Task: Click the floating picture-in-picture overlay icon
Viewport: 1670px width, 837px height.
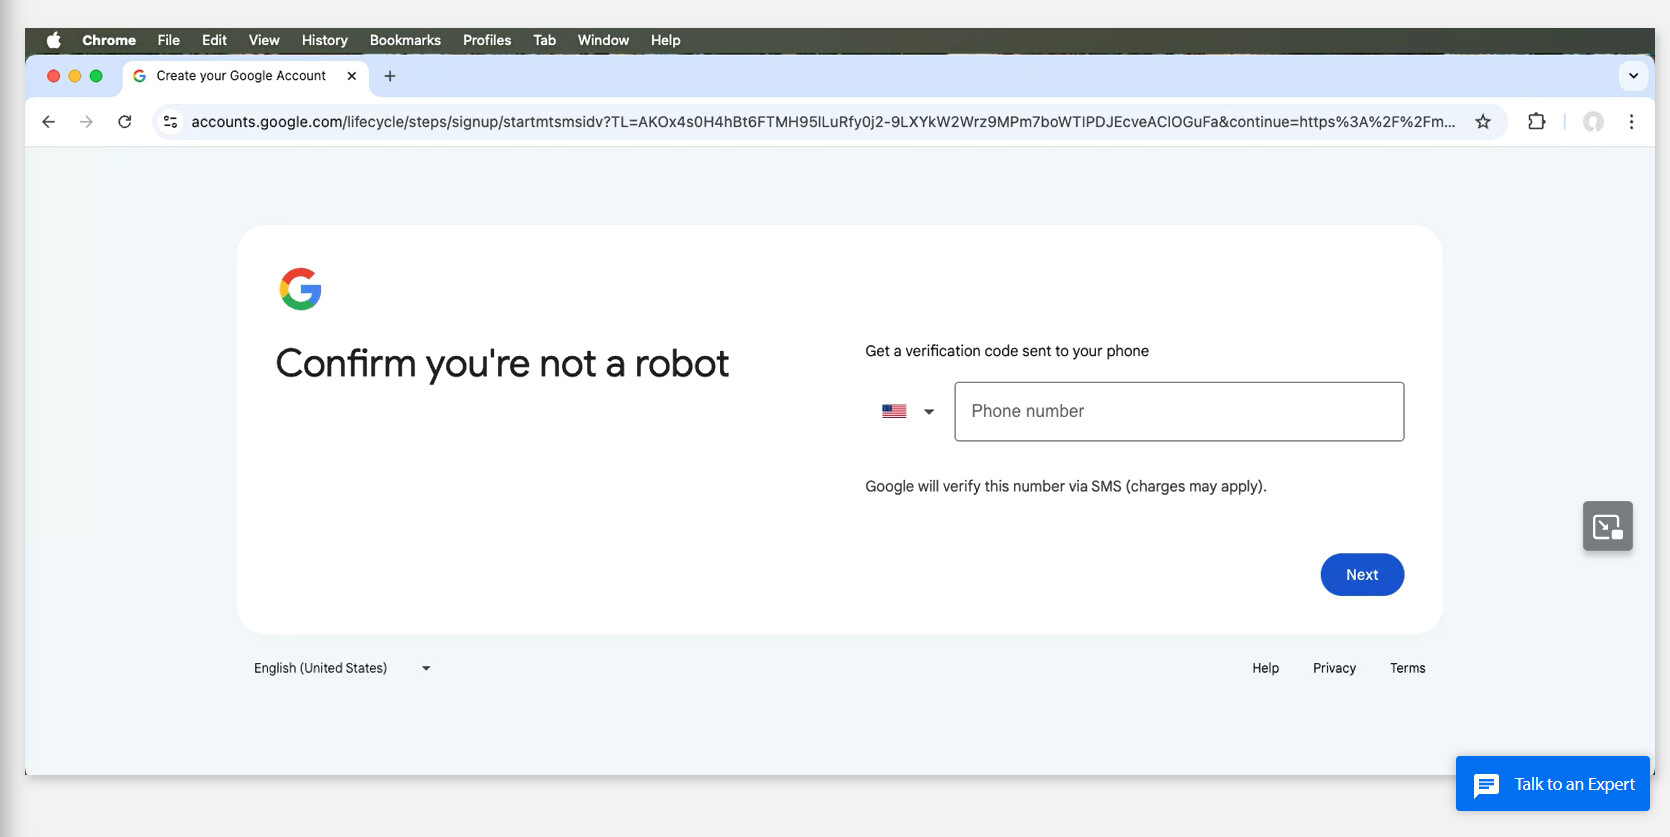Action: pos(1608,526)
